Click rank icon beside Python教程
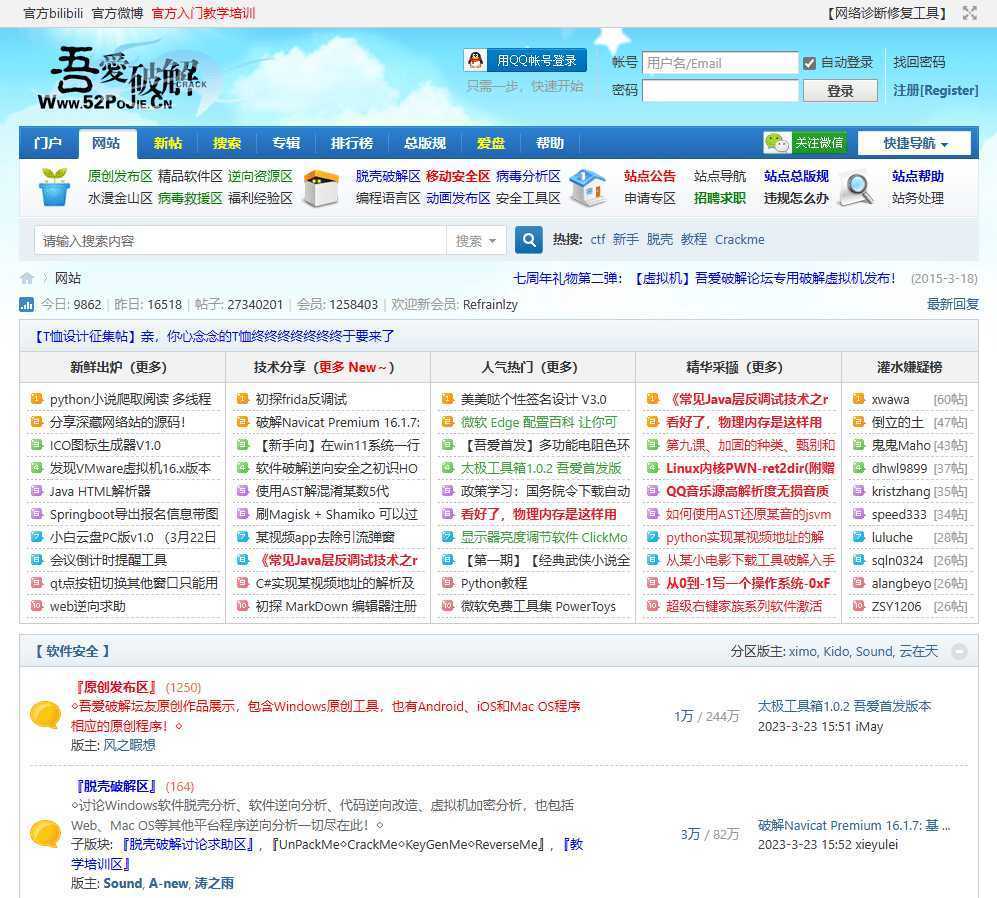This screenshot has height=898, width=997. coord(448,583)
